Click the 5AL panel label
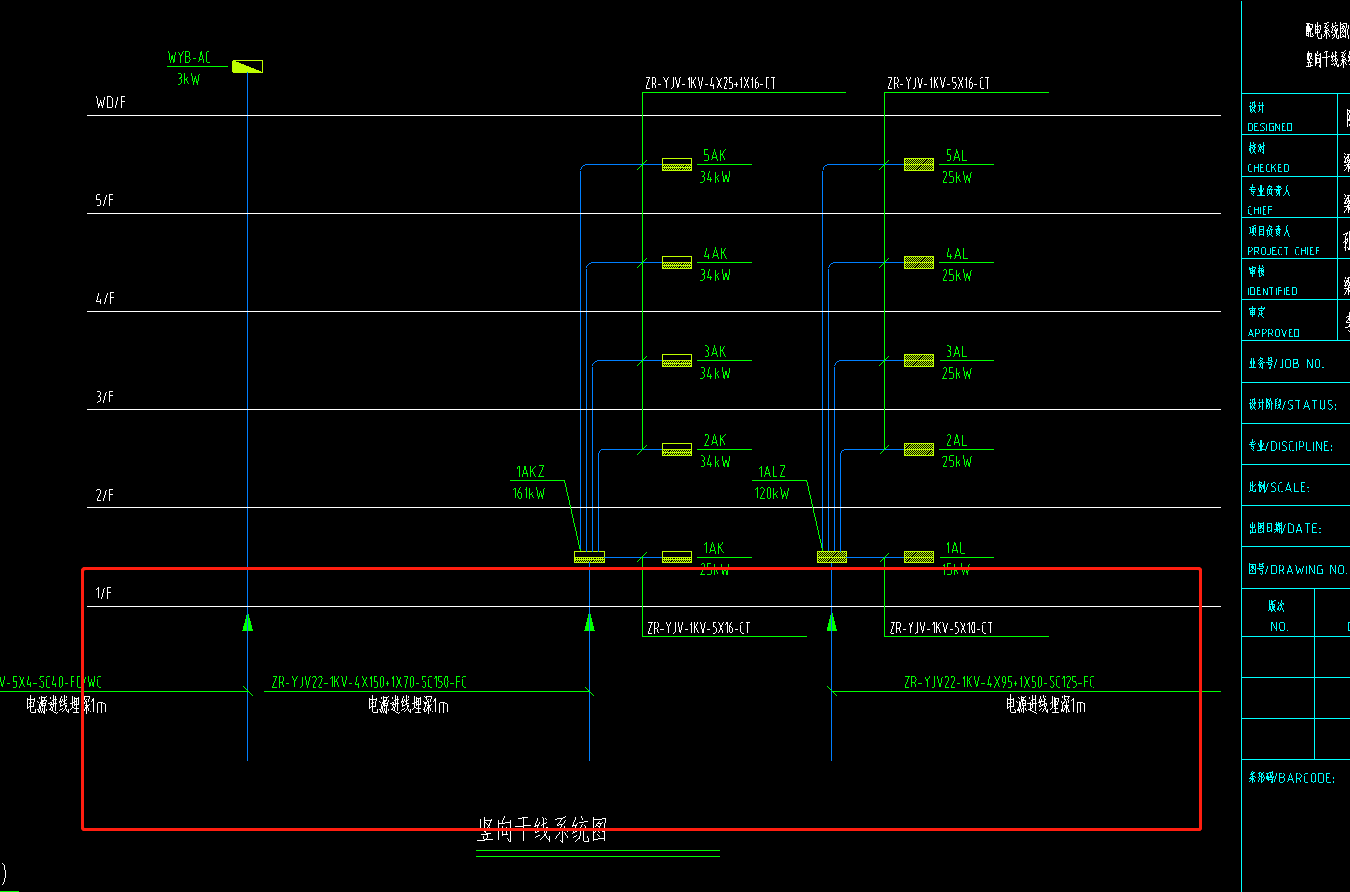Viewport: 1350px width, 892px height. tap(956, 156)
